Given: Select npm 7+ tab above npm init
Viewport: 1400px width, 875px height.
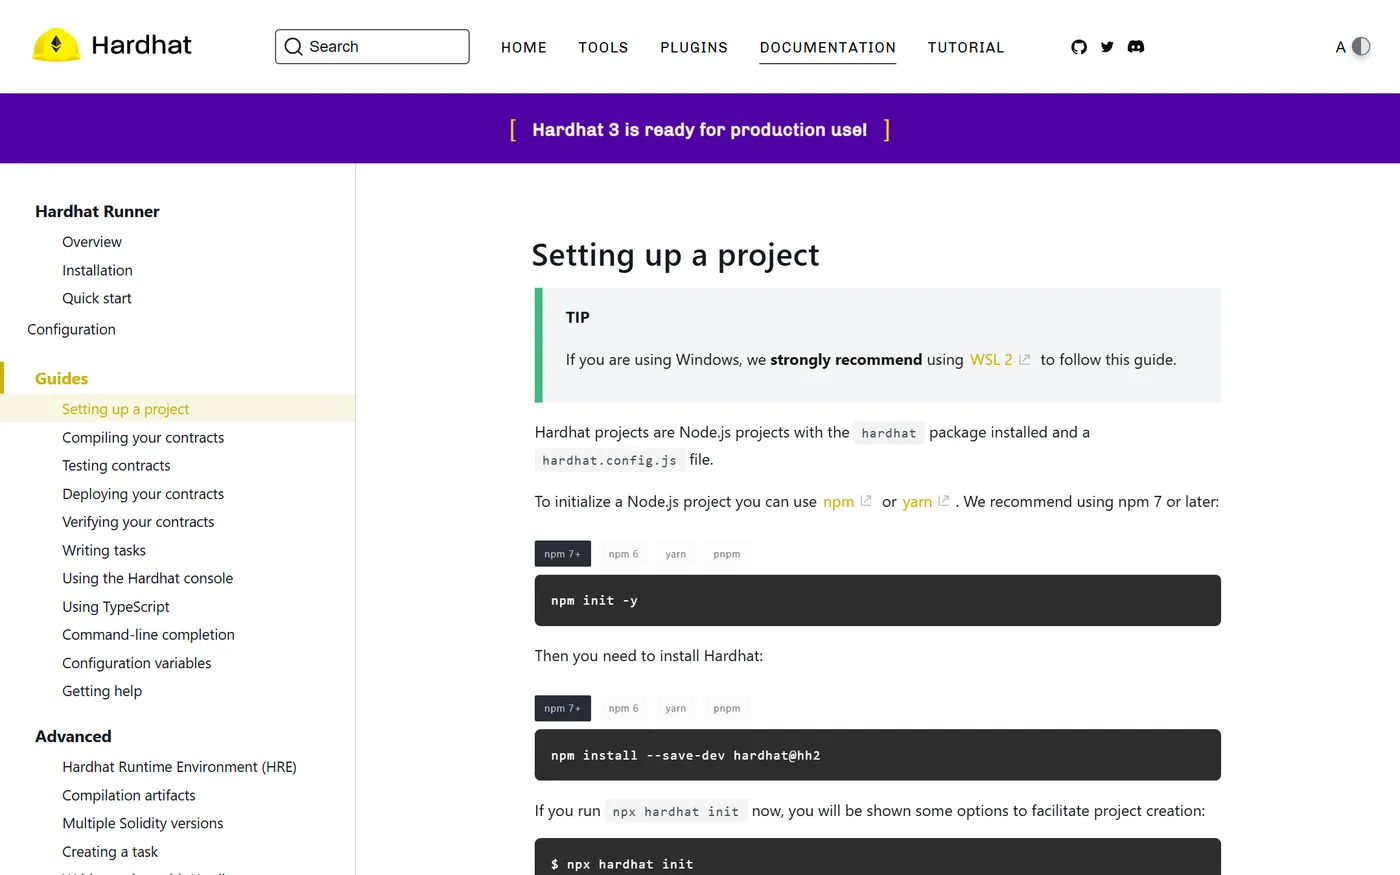Looking at the screenshot, I should click(562, 554).
